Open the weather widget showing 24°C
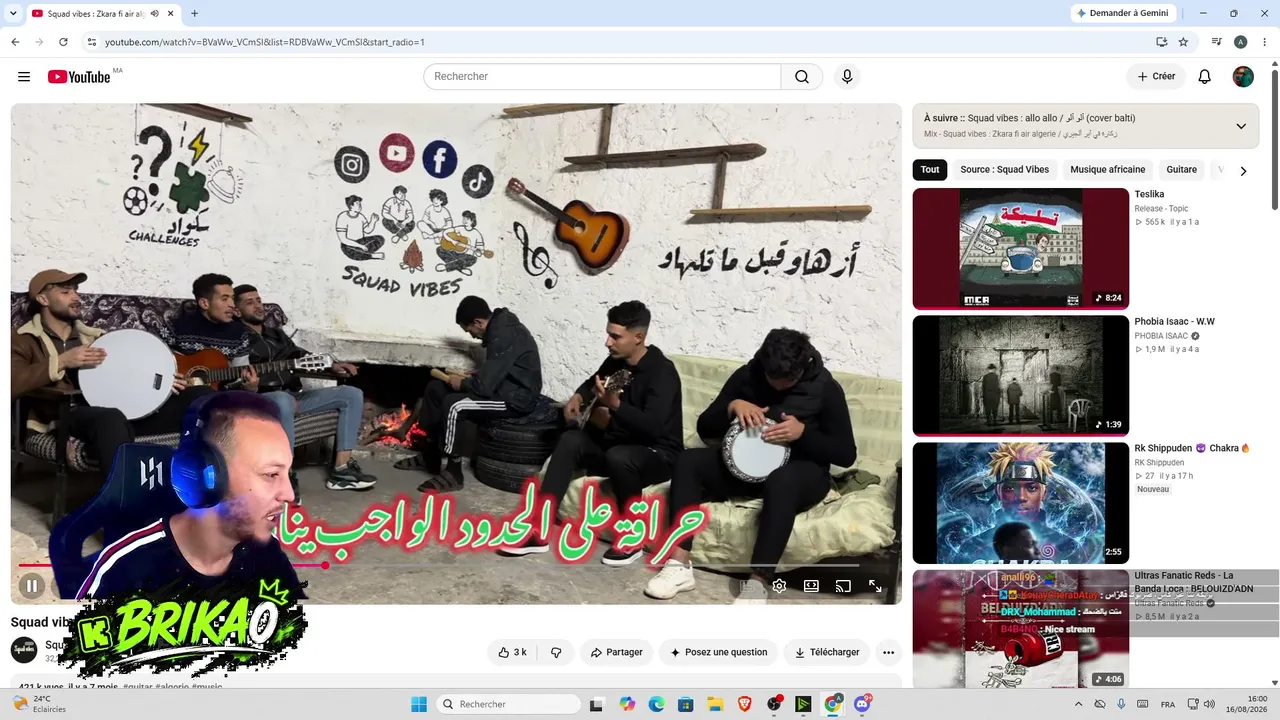The height and width of the screenshot is (720, 1280). (41, 704)
